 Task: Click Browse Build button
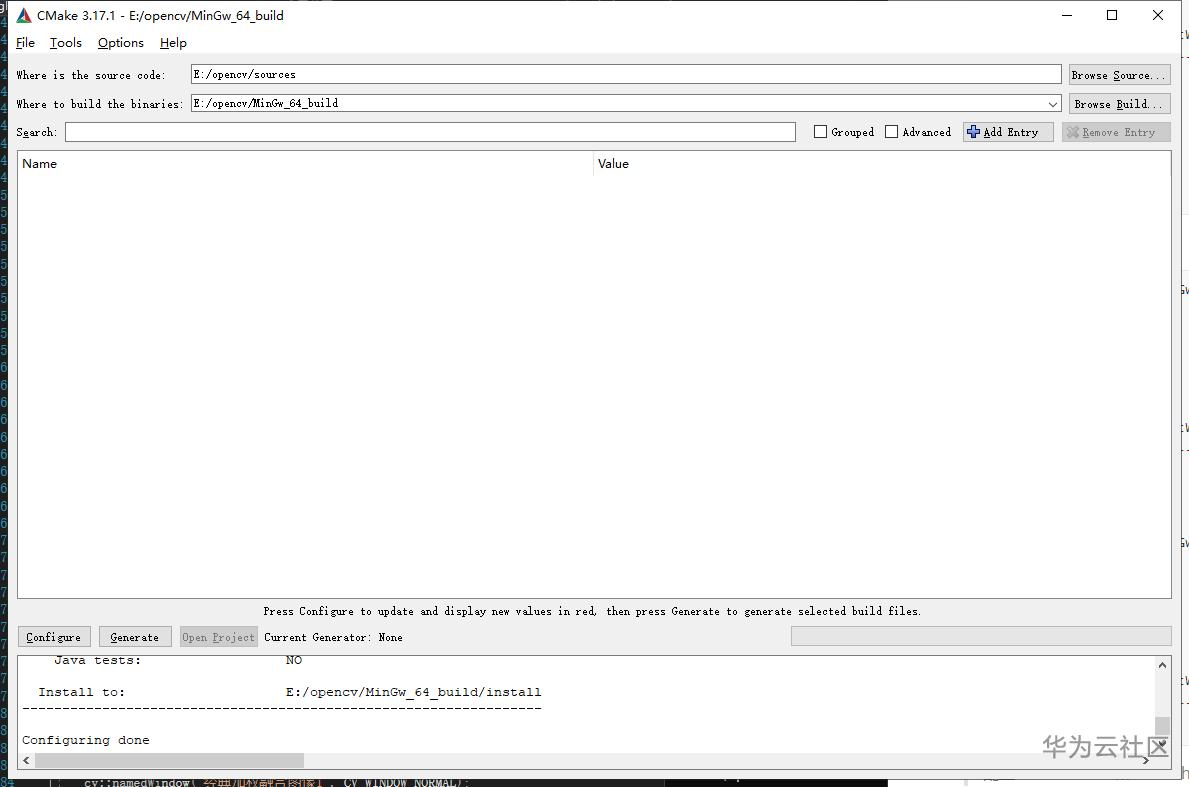(1119, 104)
